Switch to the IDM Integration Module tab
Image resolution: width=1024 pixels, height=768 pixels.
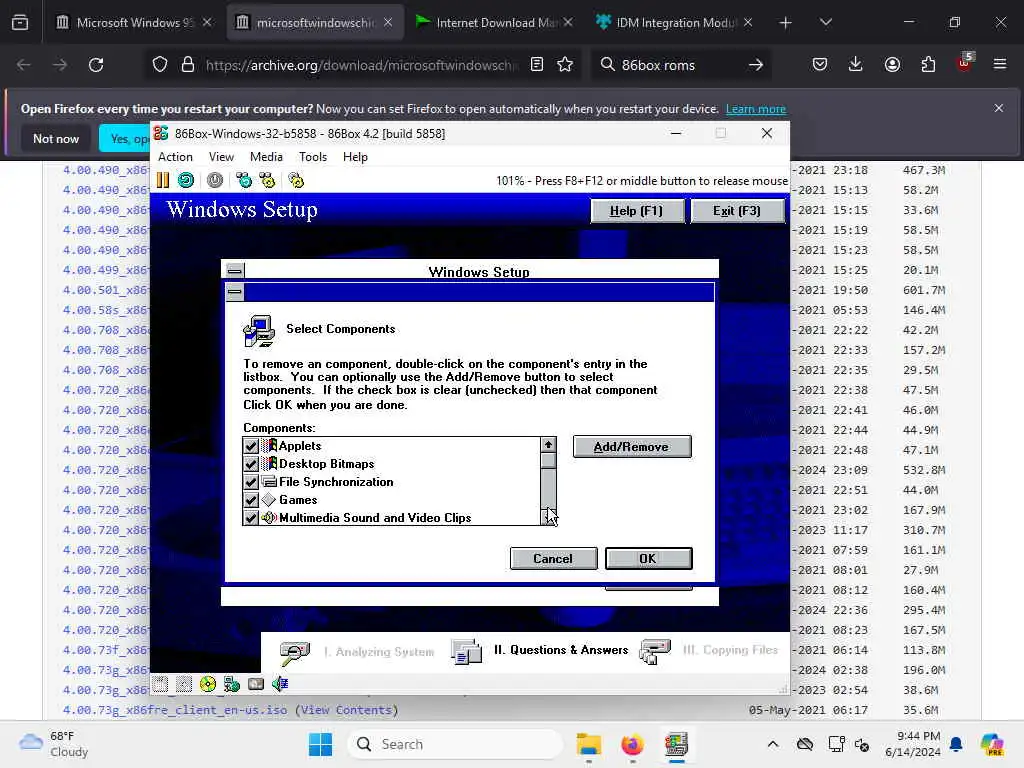click(676, 23)
